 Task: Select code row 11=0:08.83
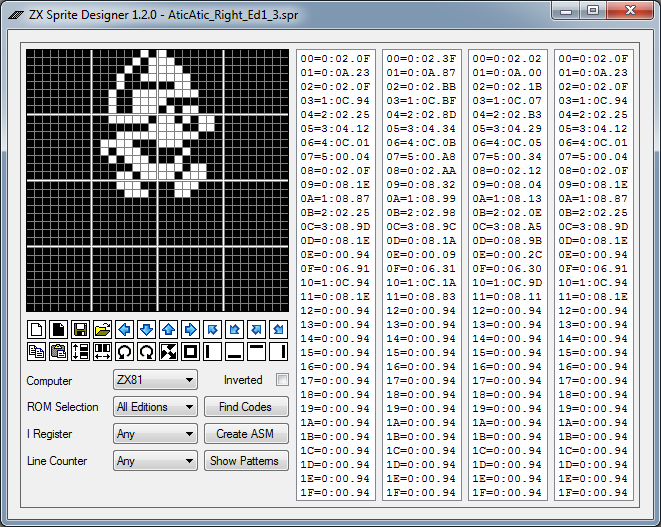pos(421,296)
